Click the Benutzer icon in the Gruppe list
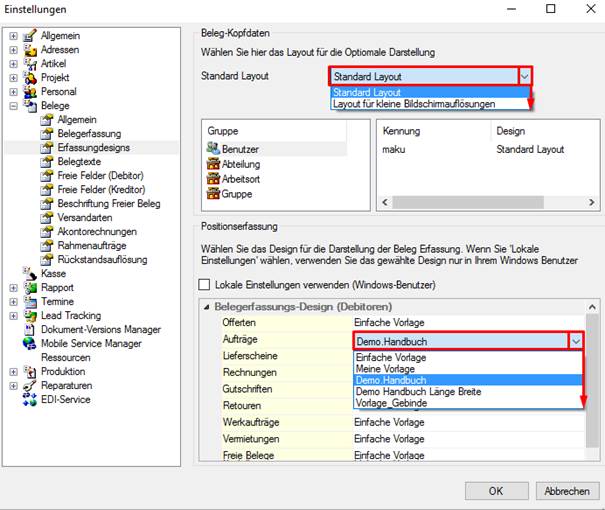Viewport: 605px width, 510px height. (x=213, y=148)
